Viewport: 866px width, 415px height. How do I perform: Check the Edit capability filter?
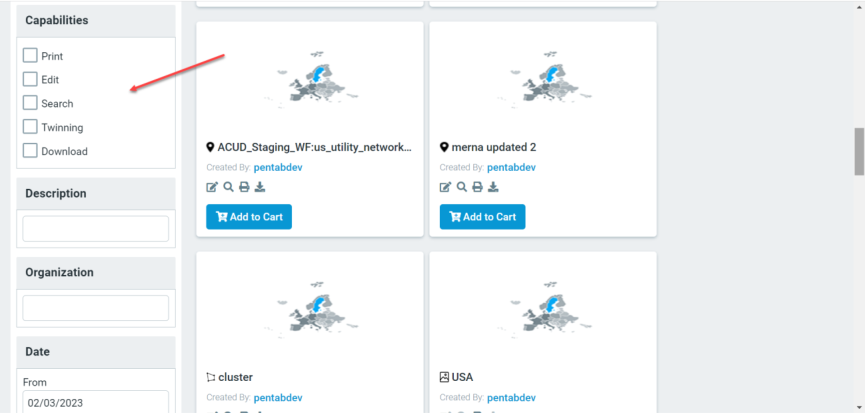[x=30, y=79]
